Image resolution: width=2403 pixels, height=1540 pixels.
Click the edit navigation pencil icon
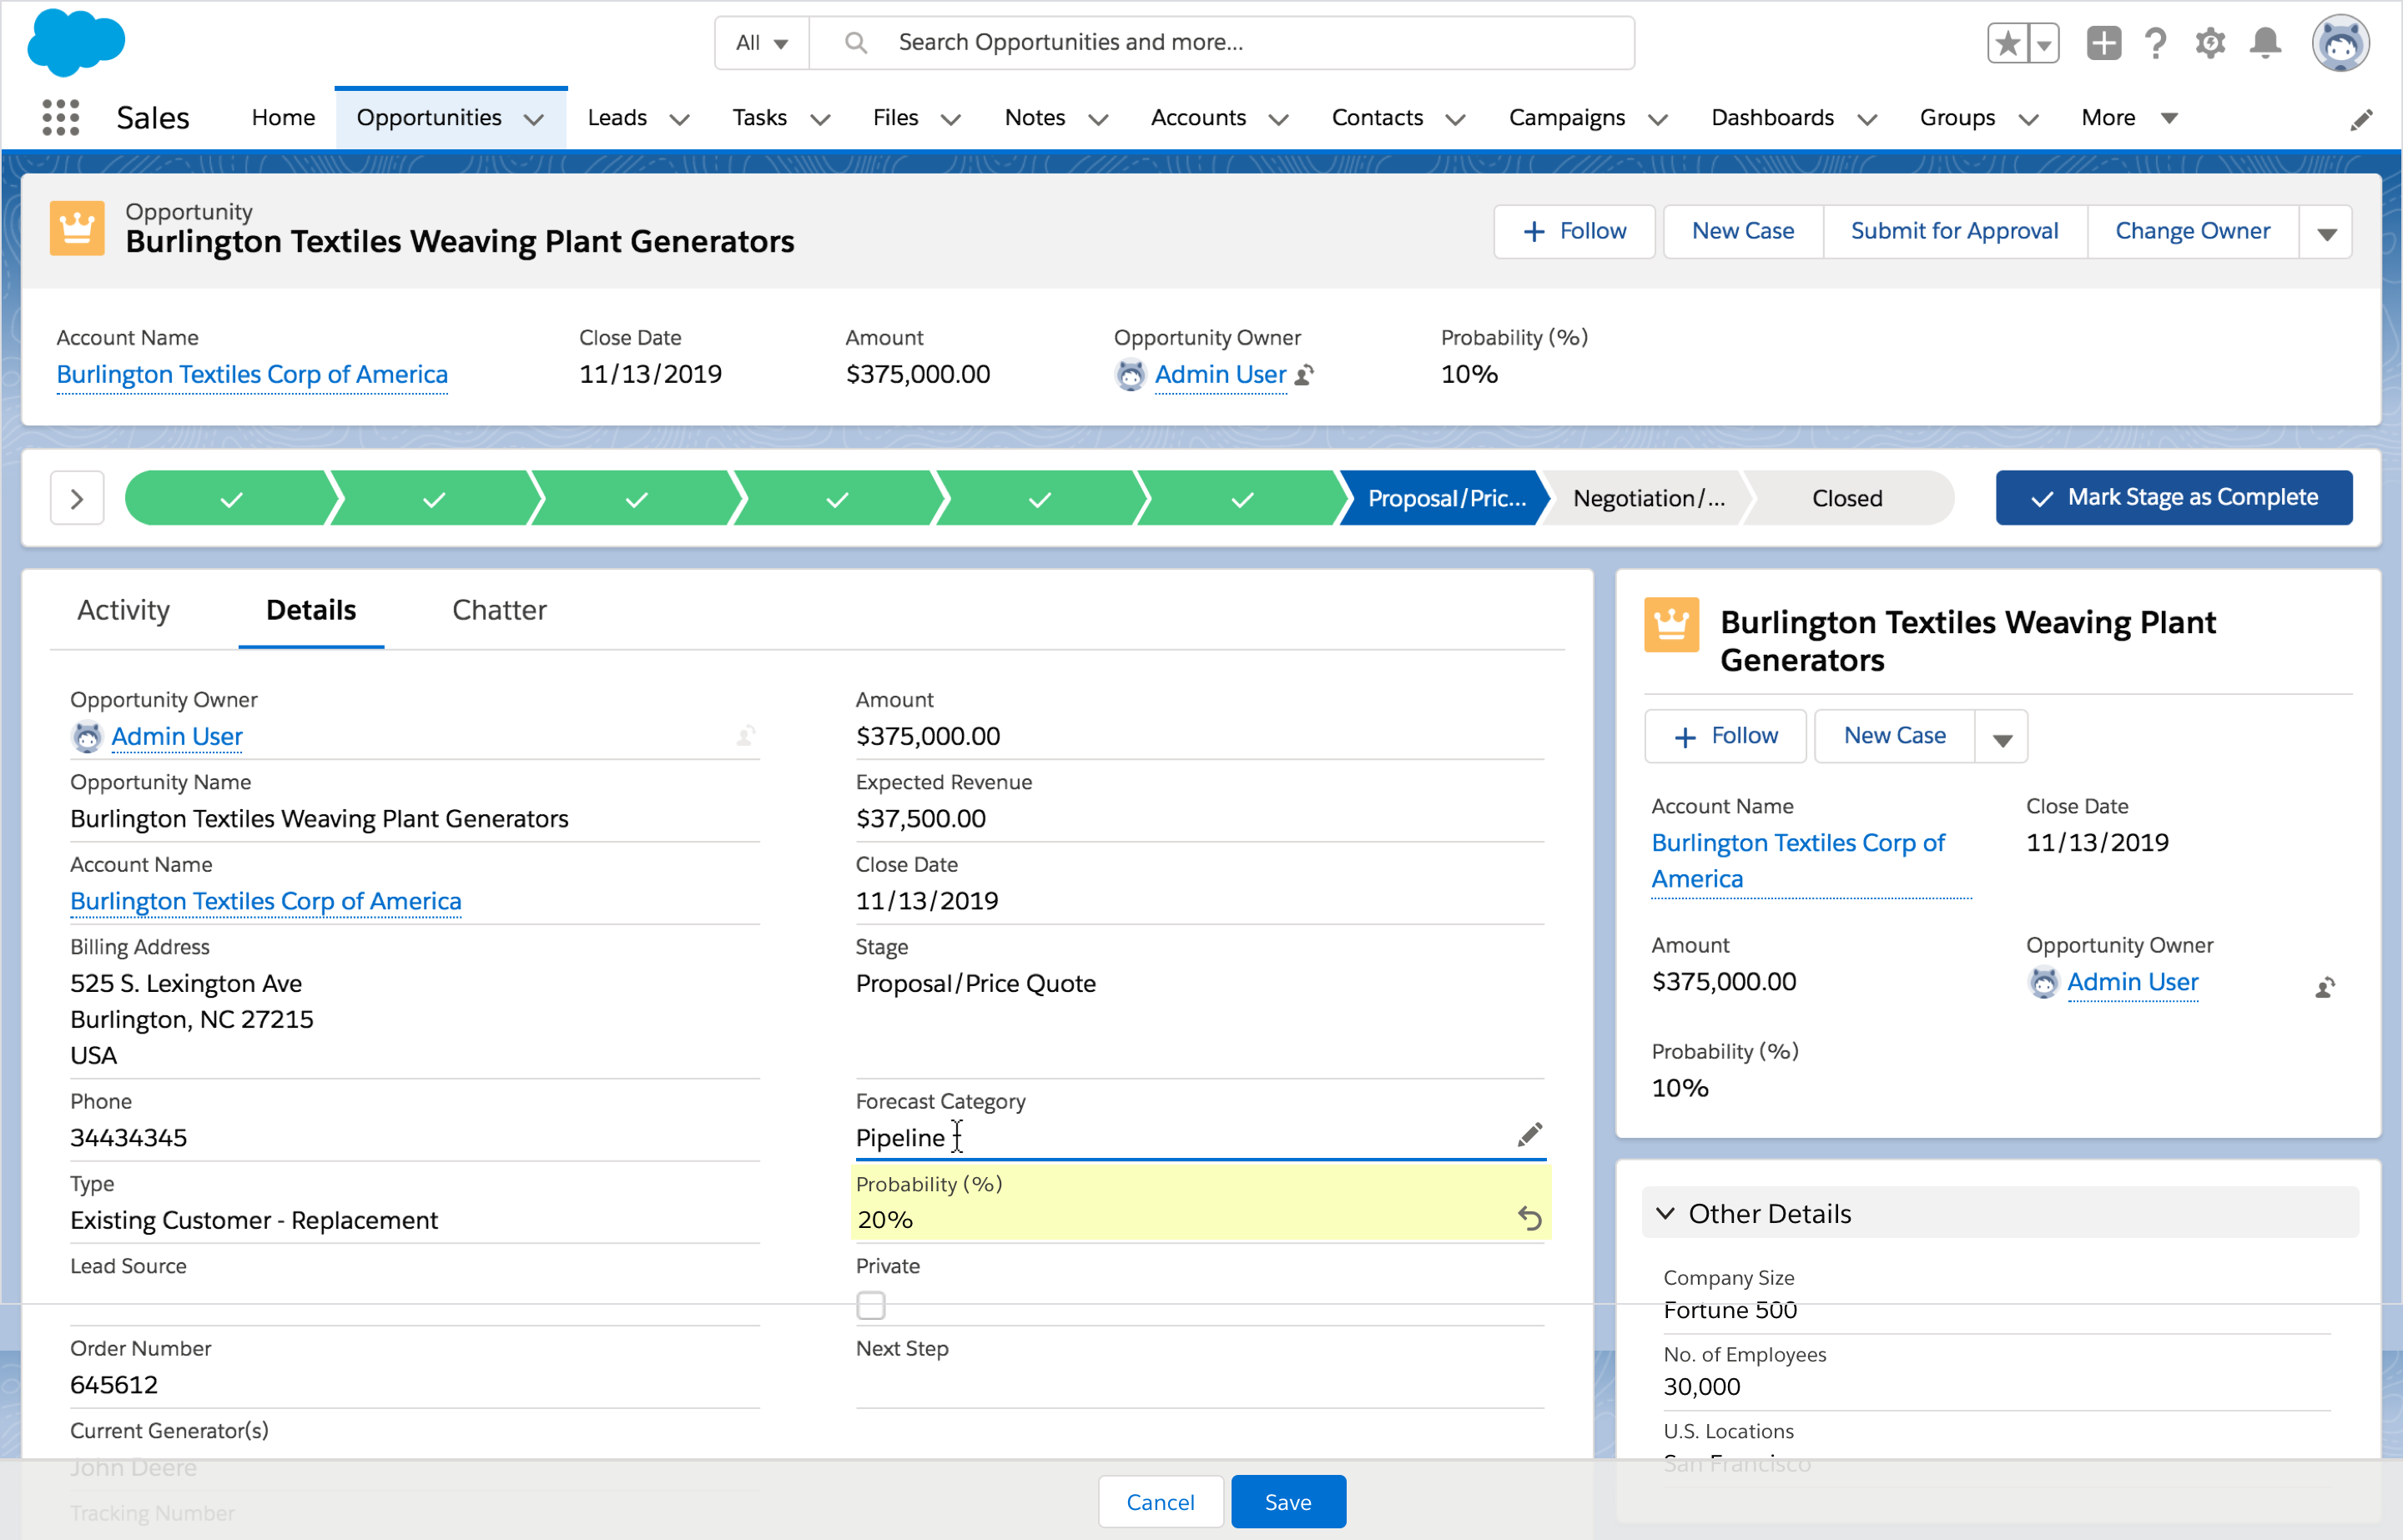2361,120
